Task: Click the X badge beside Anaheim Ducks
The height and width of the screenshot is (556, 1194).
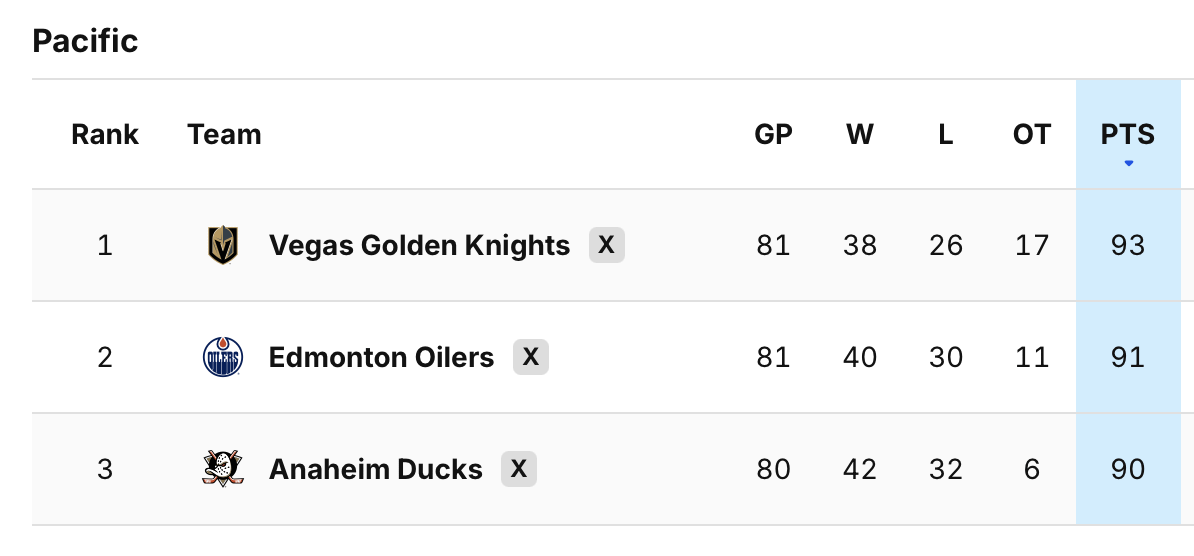Action: pyautogui.click(x=518, y=469)
